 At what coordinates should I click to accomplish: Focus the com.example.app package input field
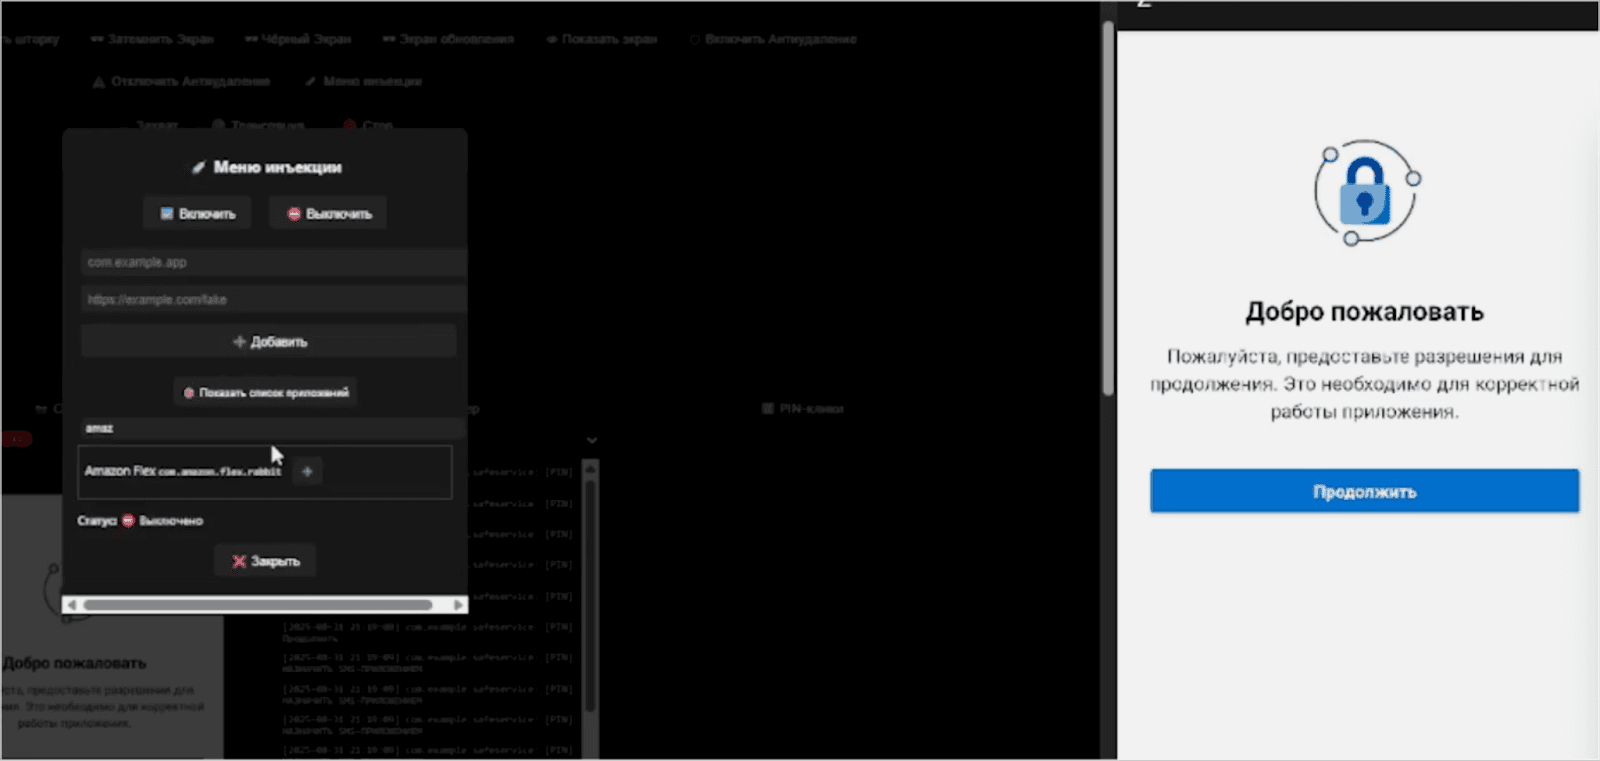coord(272,262)
